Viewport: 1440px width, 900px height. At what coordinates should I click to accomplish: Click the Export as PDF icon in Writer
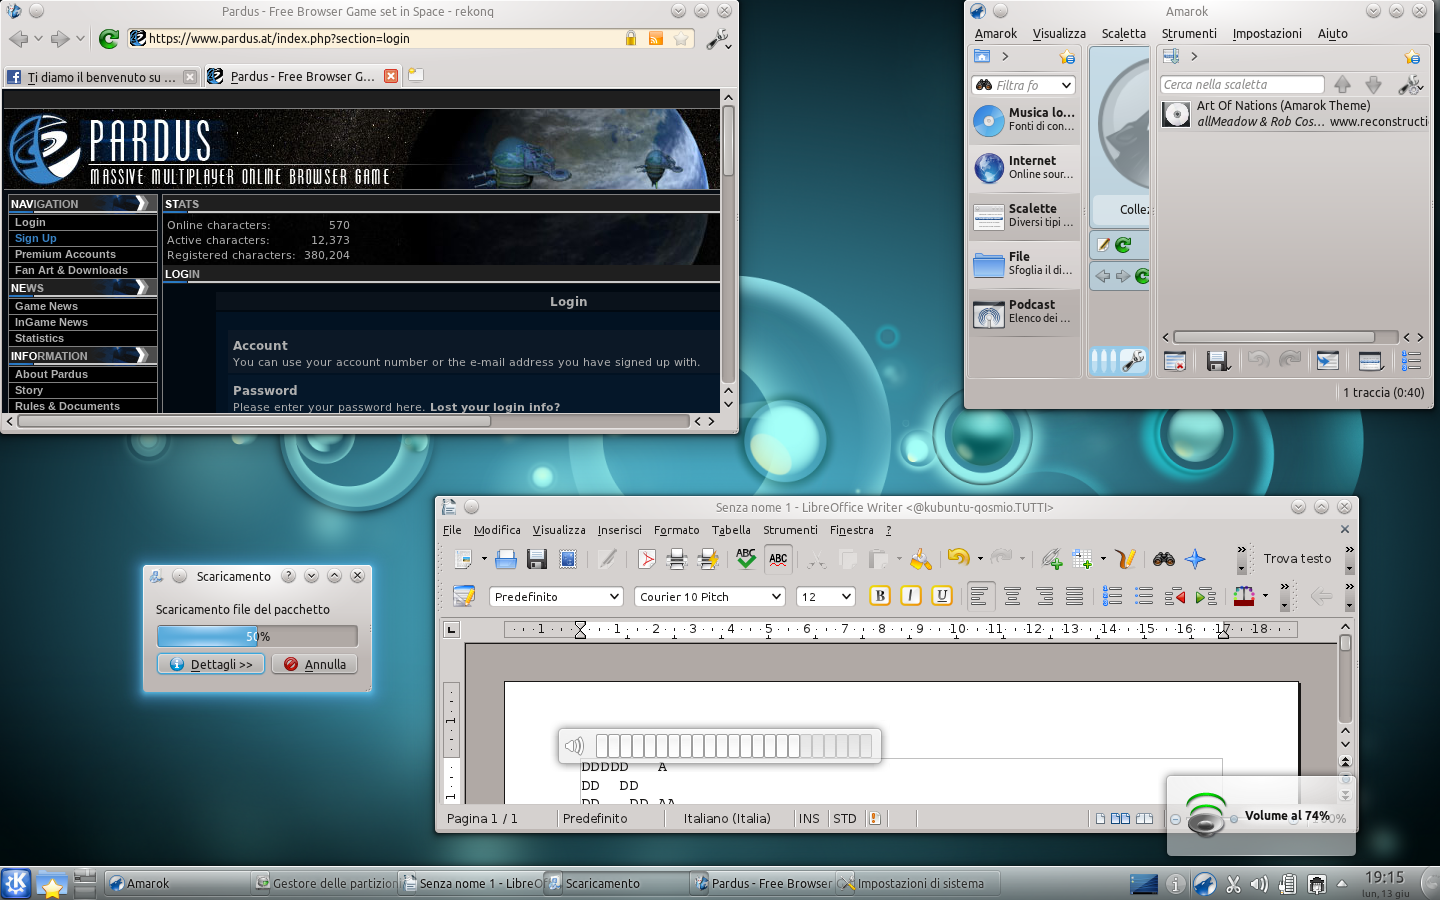[x=647, y=559]
